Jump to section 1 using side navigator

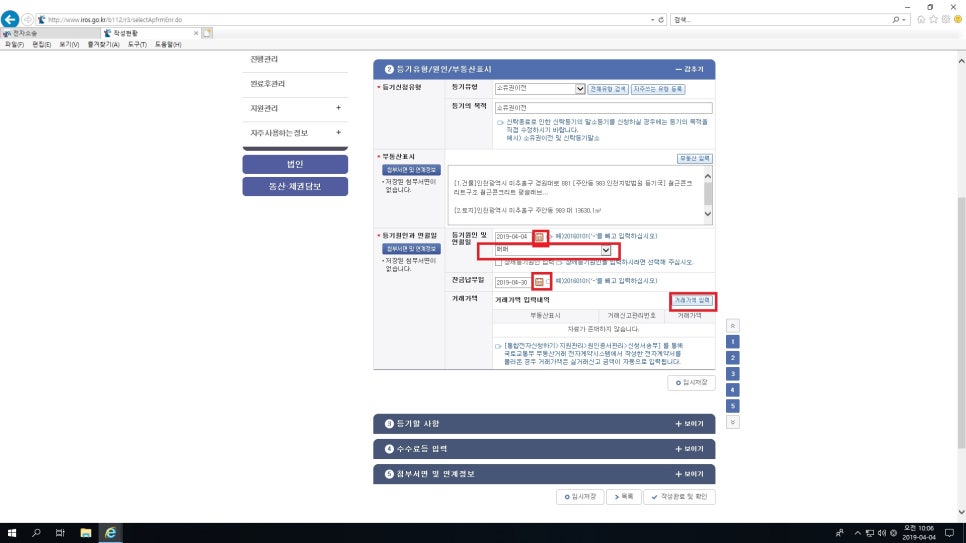tap(733, 341)
